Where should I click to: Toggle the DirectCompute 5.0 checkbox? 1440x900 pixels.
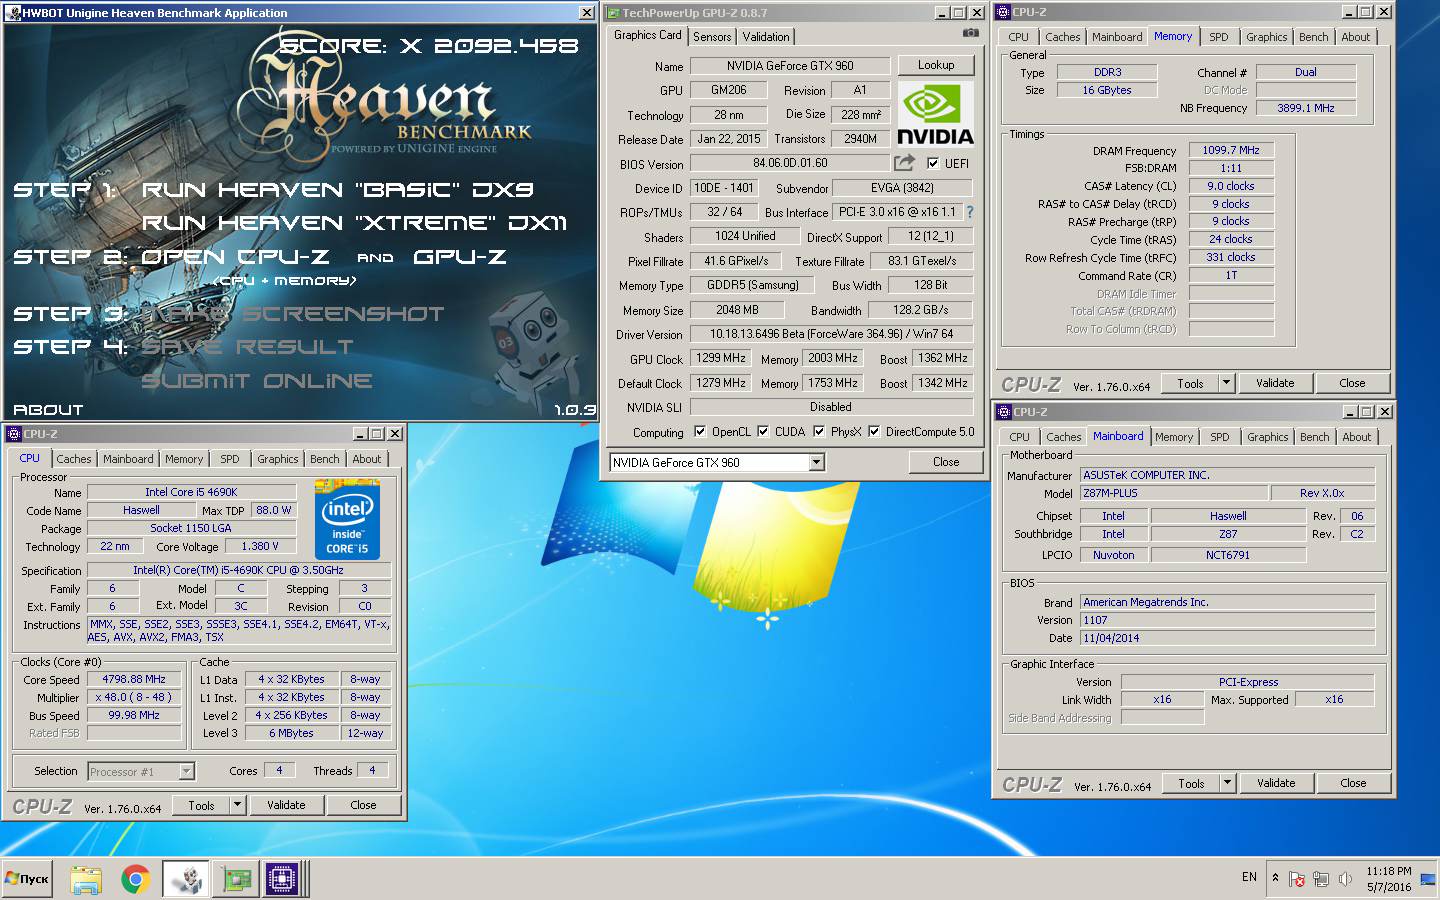[x=874, y=432]
